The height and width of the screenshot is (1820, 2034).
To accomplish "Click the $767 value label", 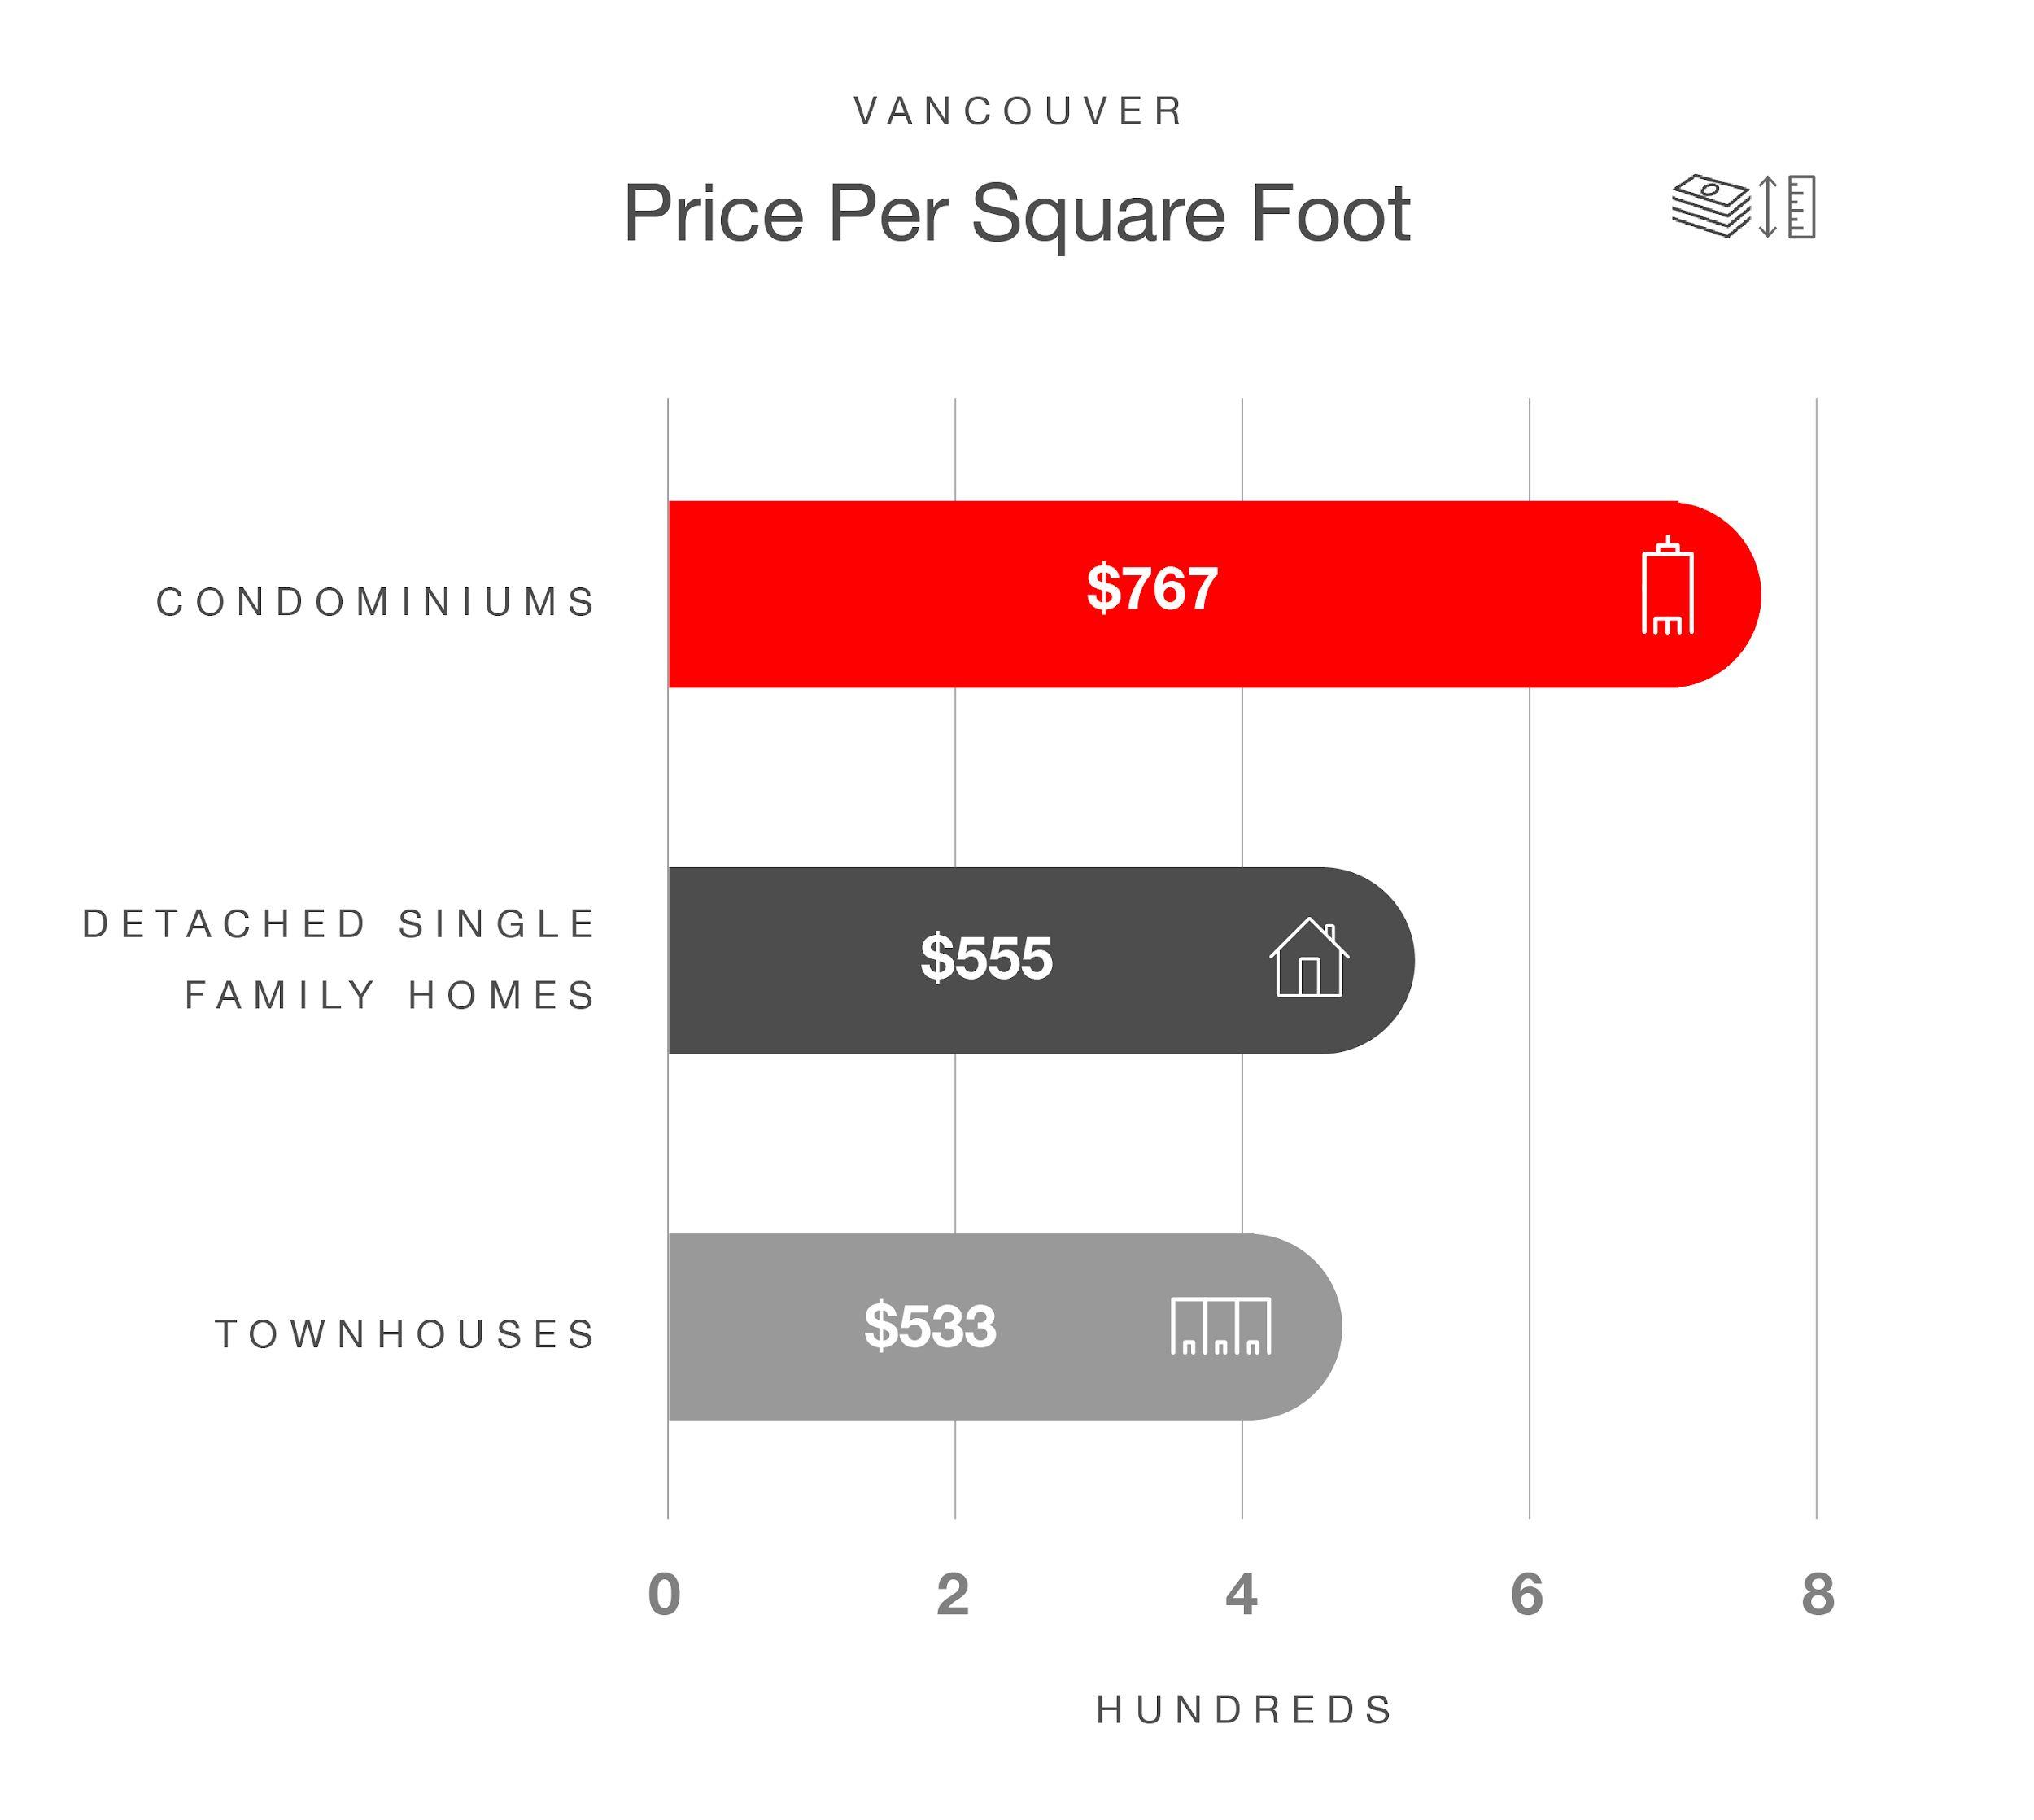I will click(1152, 588).
